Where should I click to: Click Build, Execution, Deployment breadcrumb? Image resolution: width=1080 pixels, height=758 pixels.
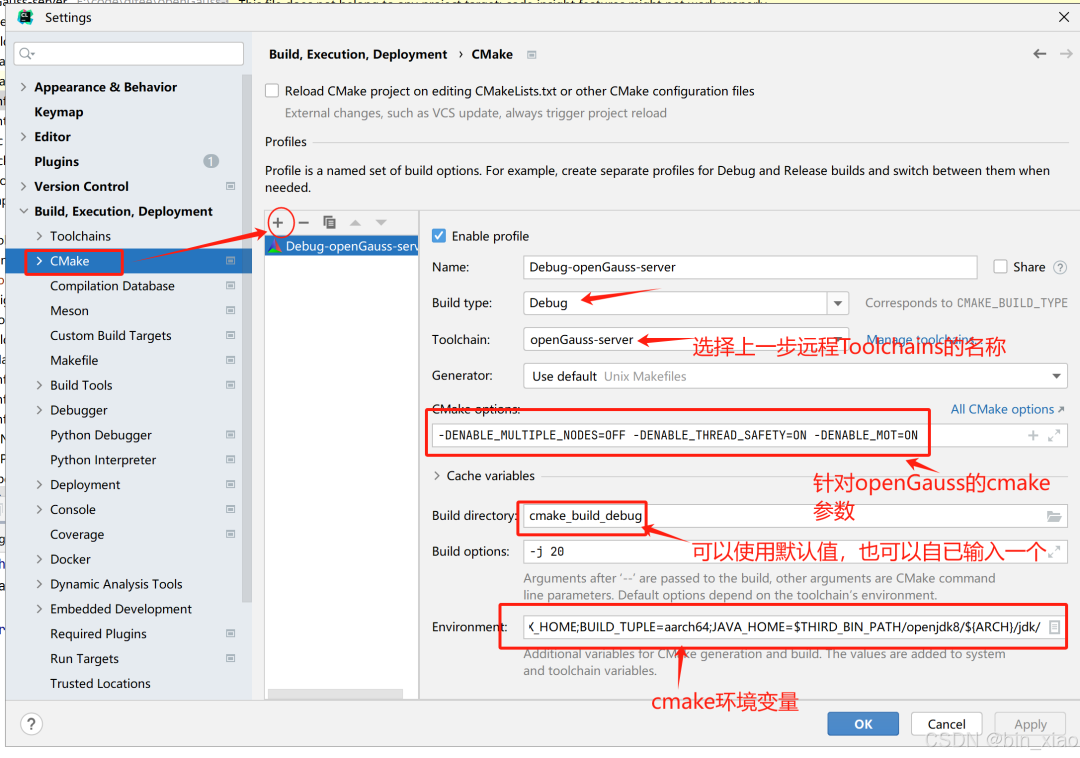point(358,54)
